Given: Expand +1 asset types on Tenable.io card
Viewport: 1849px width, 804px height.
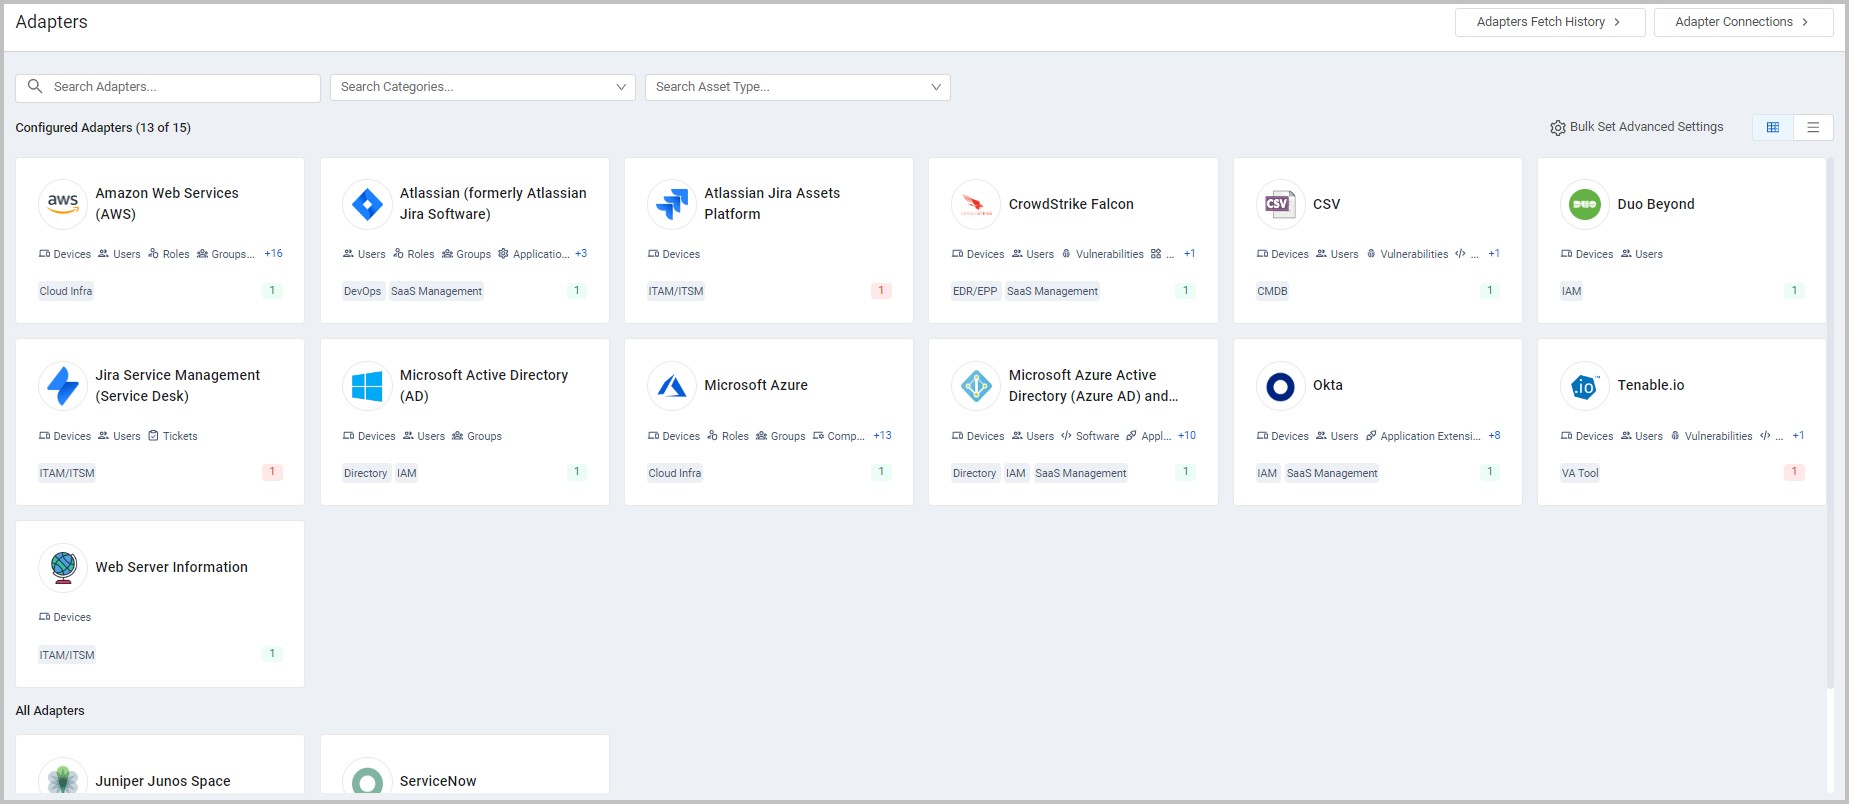Looking at the screenshot, I should click(x=1798, y=436).
